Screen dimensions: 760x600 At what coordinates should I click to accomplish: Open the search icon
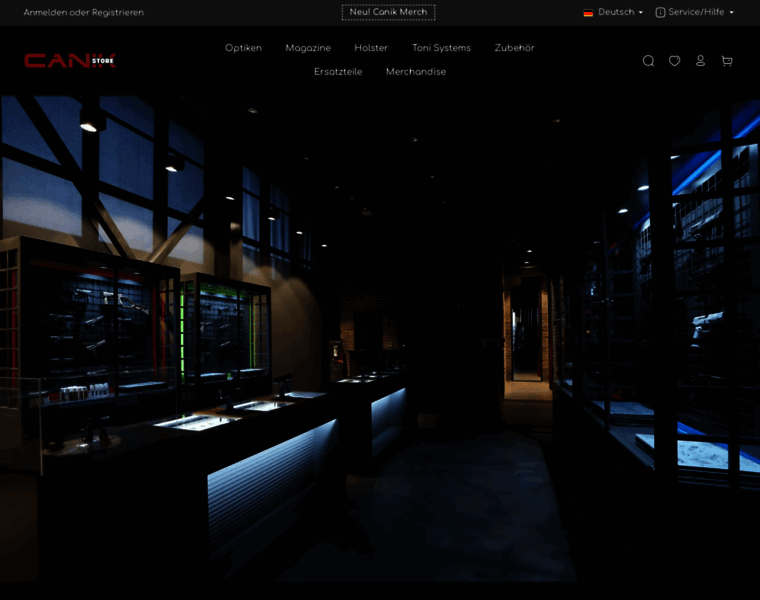pyautogui.click(x=648, y=61)
